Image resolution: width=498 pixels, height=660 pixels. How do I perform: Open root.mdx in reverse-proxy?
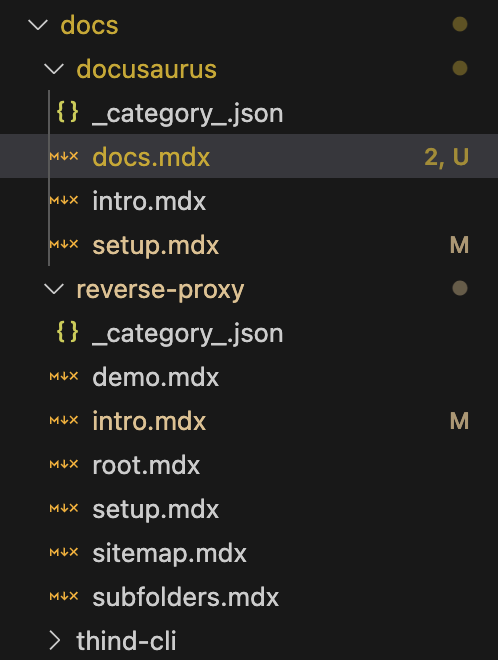point(249,464)
